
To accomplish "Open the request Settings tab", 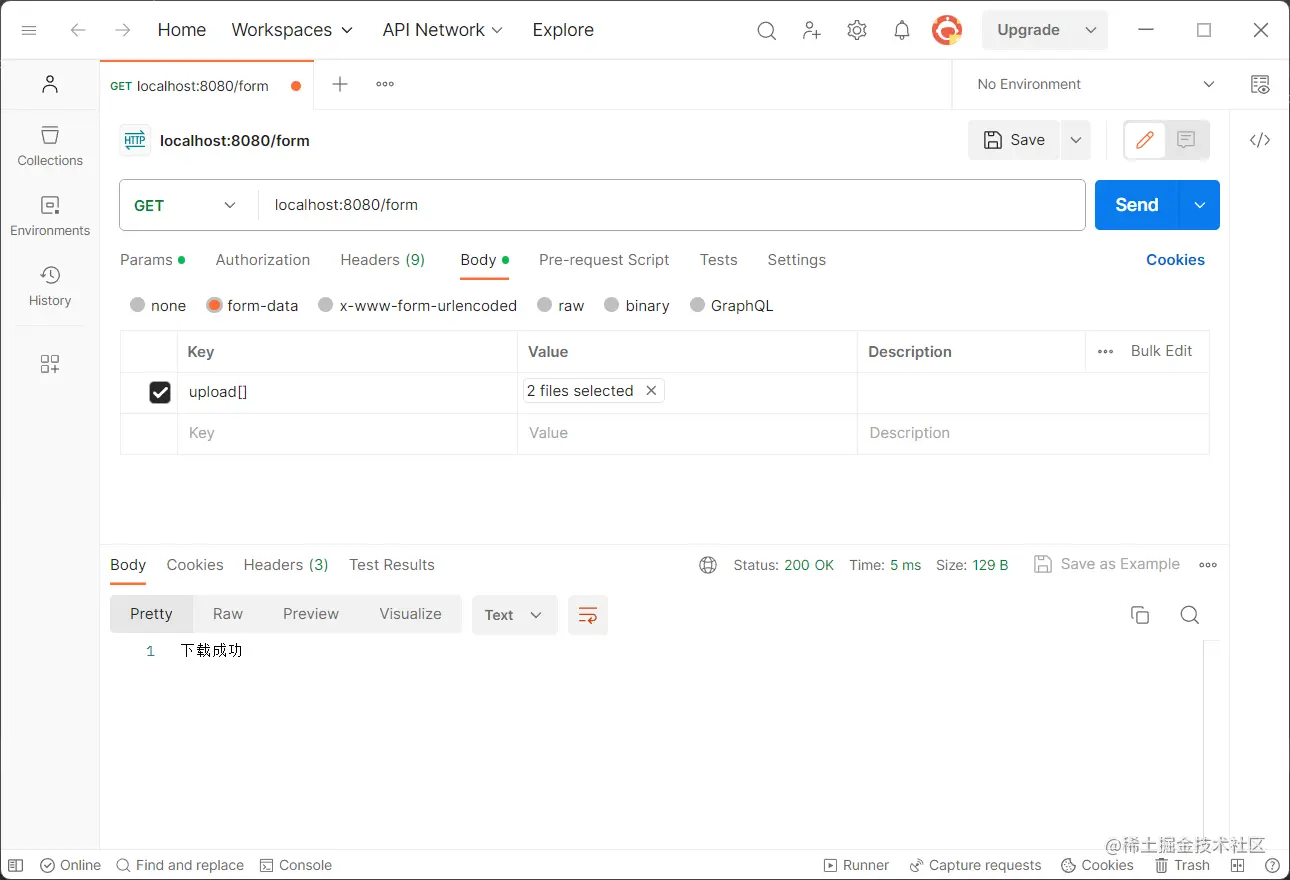I will click(x=797, y=260).
